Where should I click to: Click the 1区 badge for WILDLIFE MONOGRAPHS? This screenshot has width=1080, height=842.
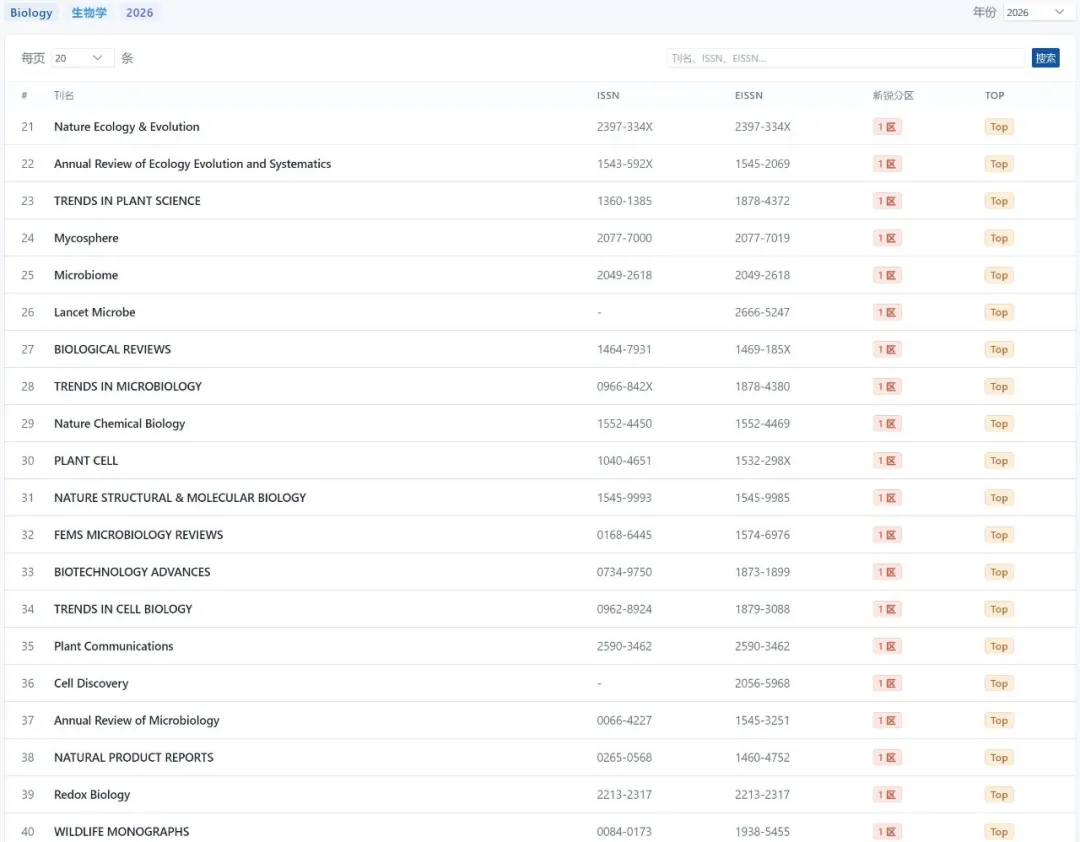coord(887,832)
